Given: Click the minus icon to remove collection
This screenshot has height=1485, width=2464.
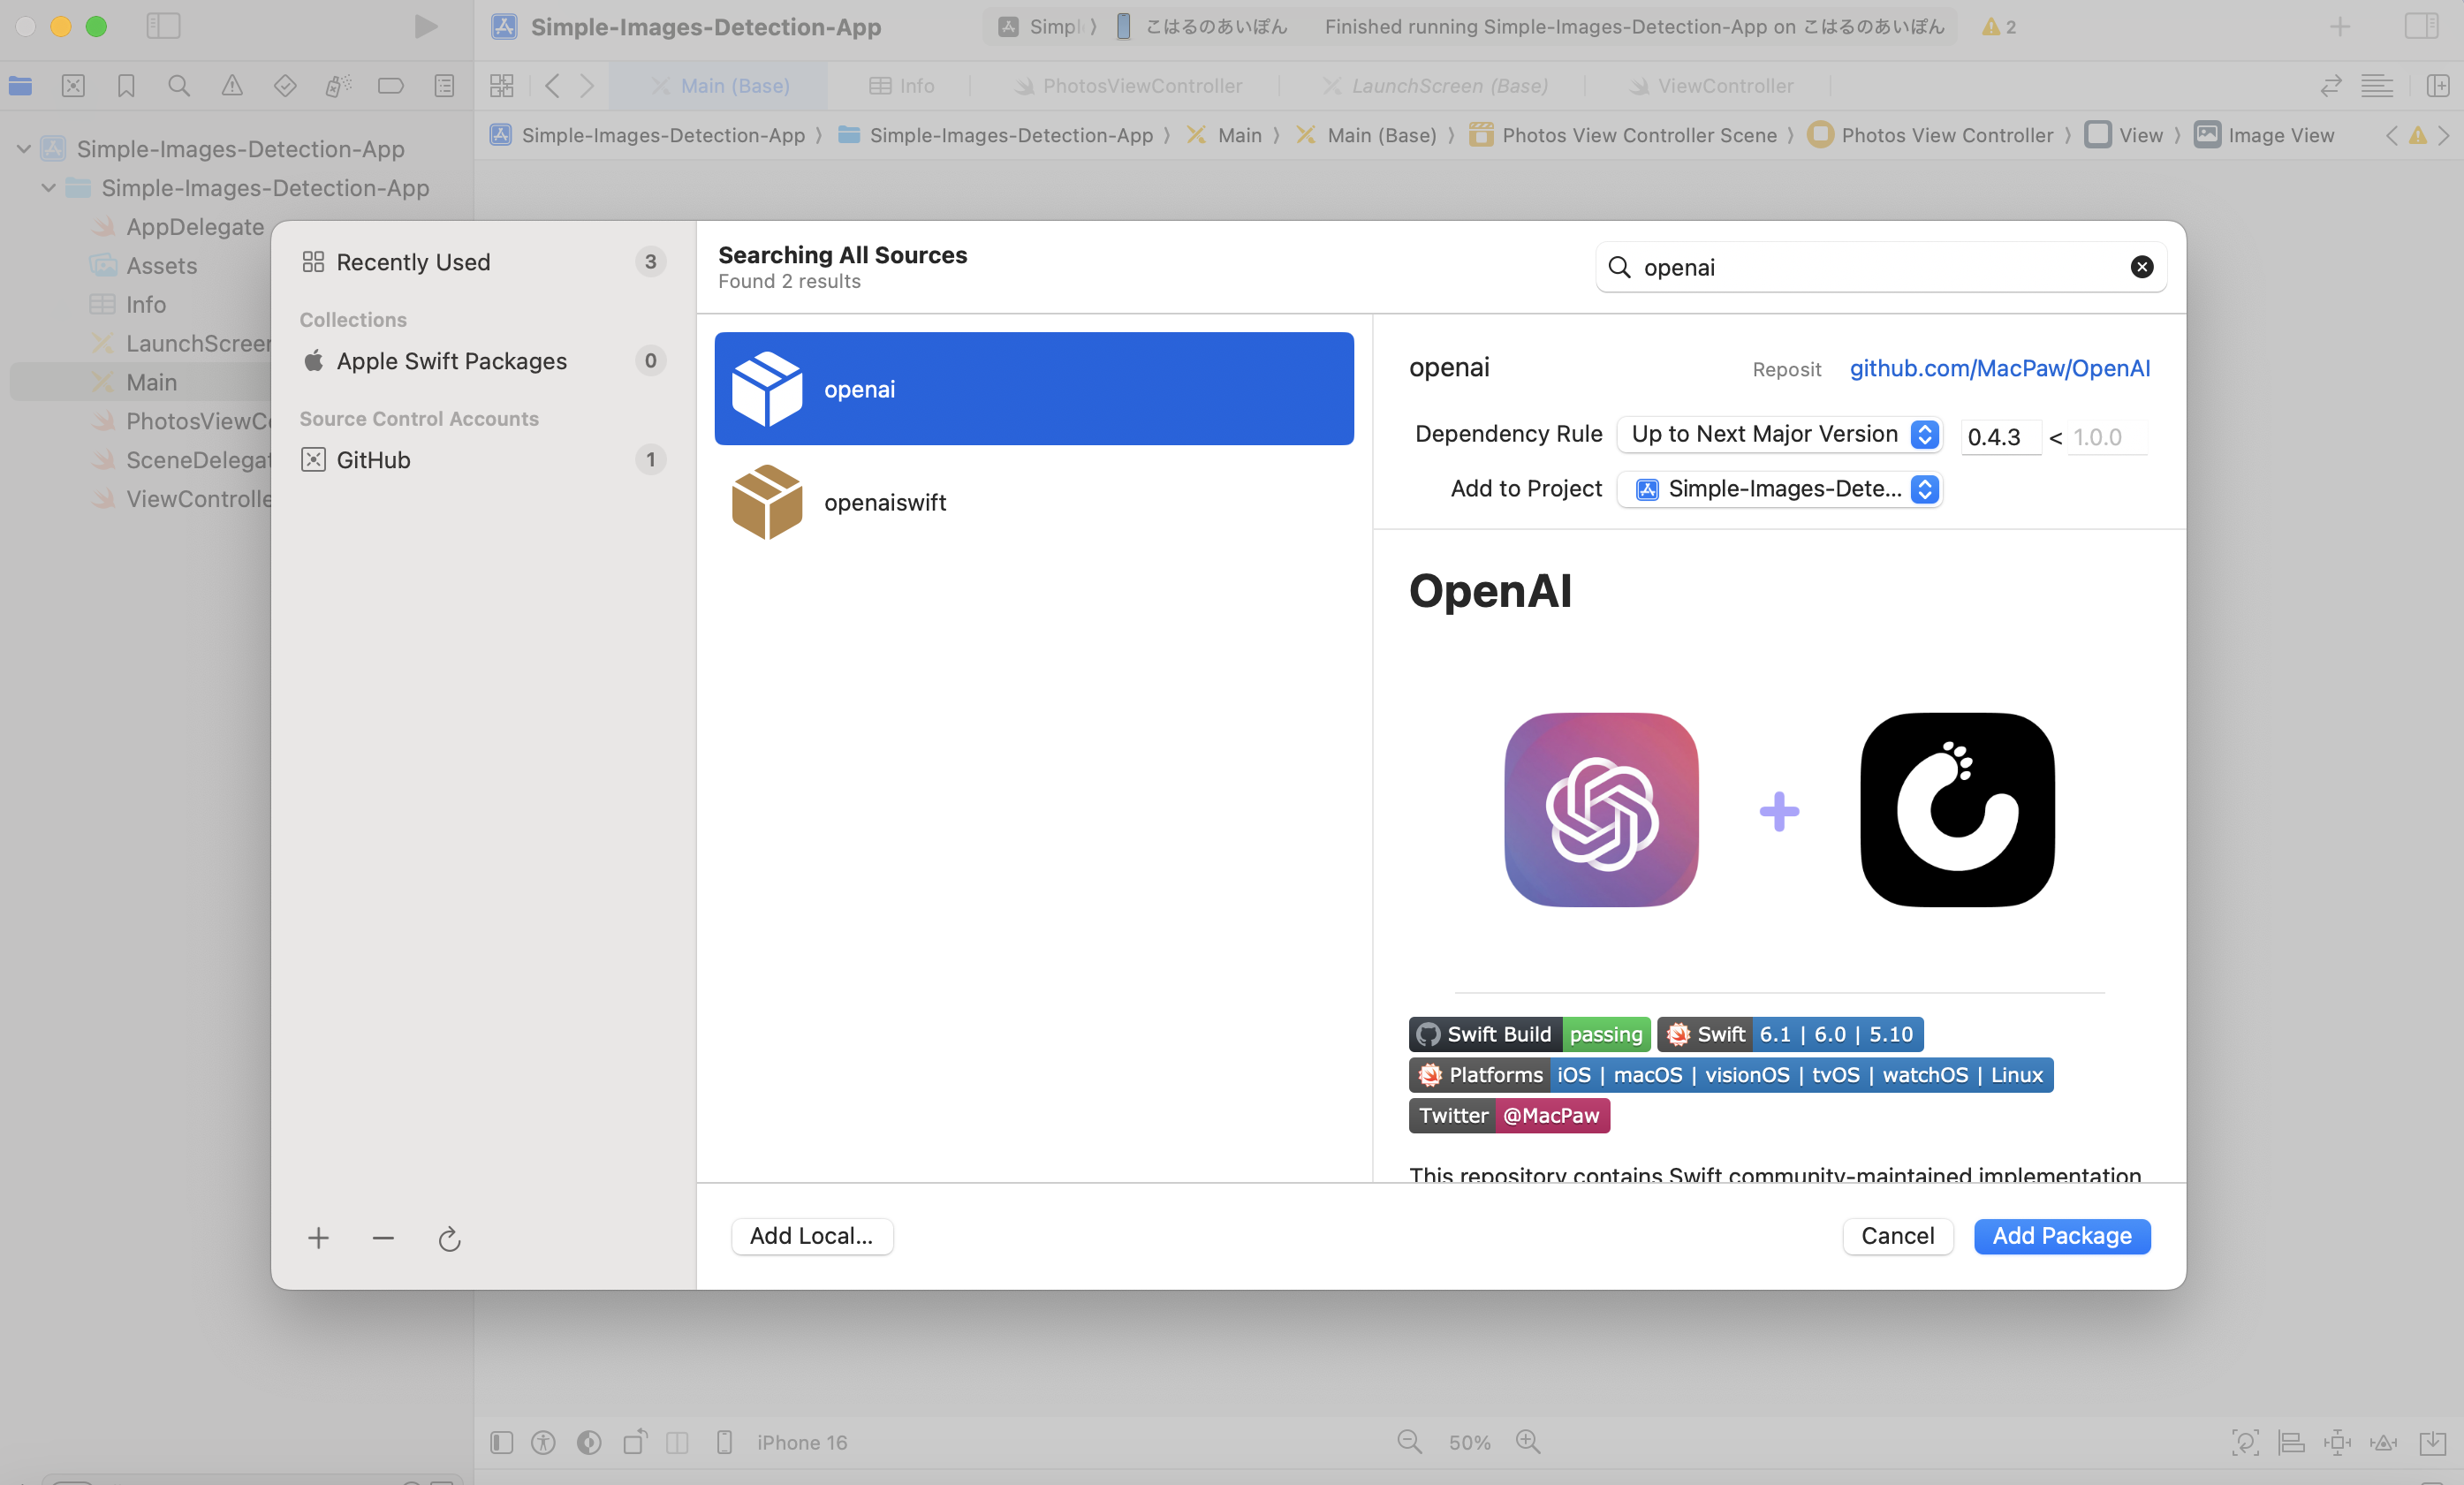Looking at the screenshot, I should 383,1238.
